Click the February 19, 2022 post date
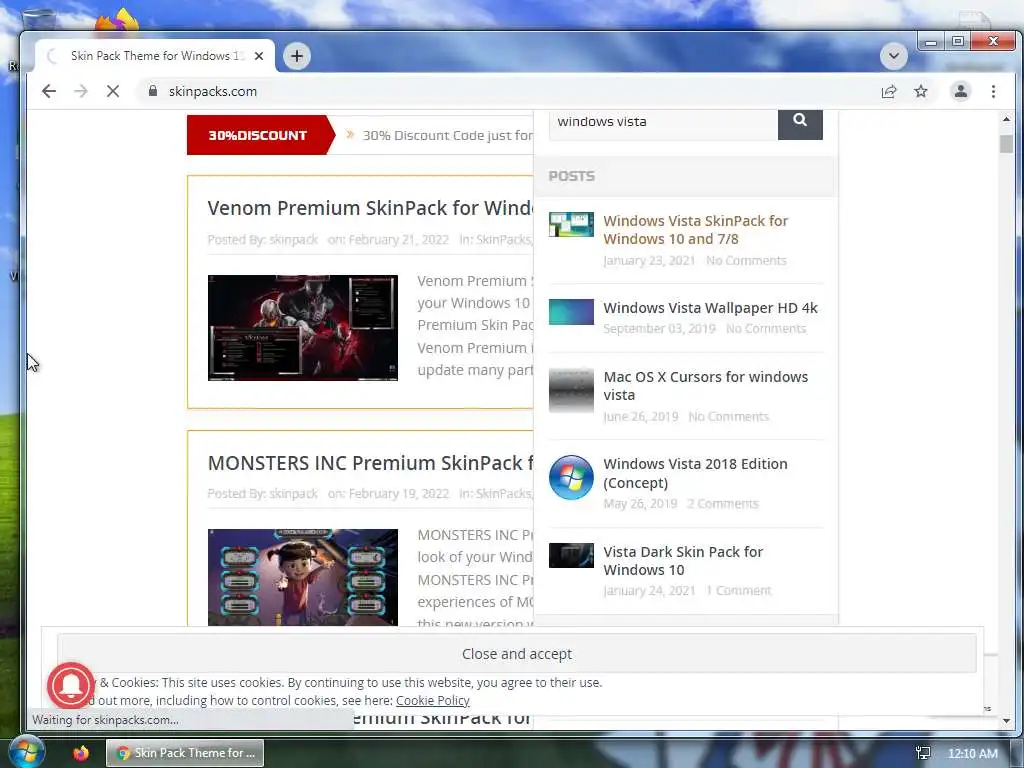The height and width of the screenshot is (768, 1024). coord(398,494)
